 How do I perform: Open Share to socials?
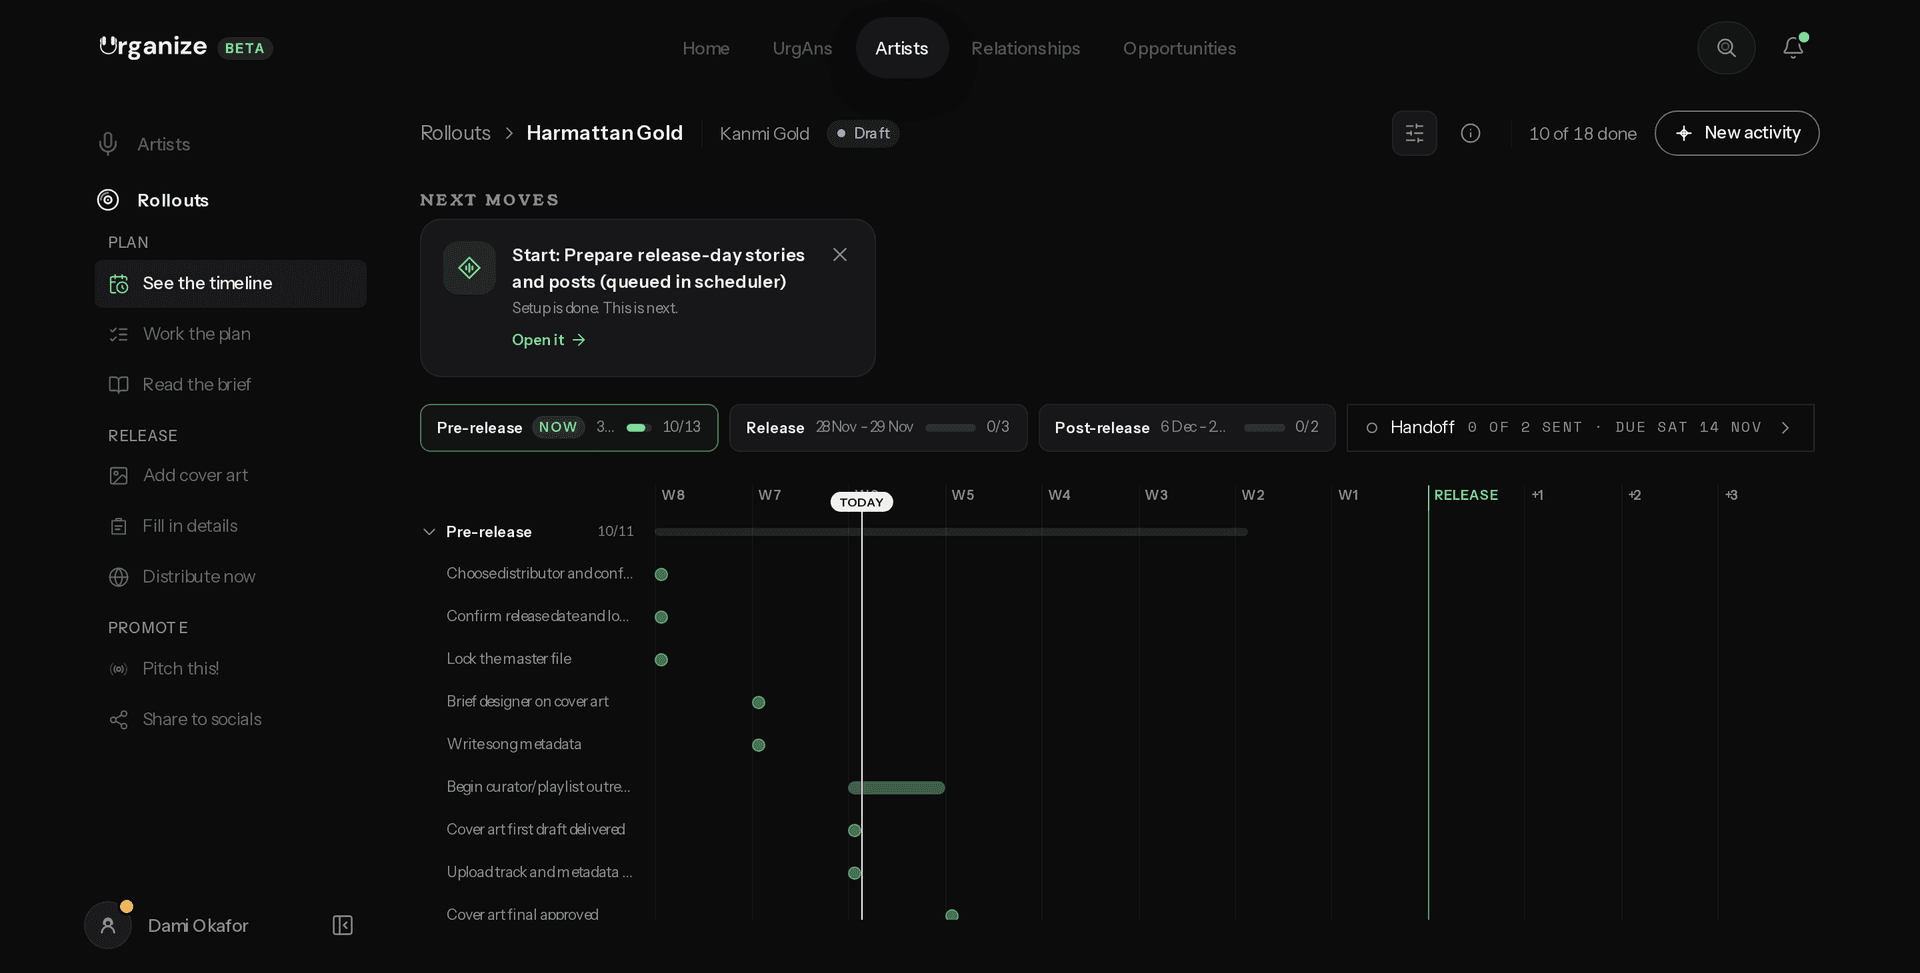tap(230, 719)
